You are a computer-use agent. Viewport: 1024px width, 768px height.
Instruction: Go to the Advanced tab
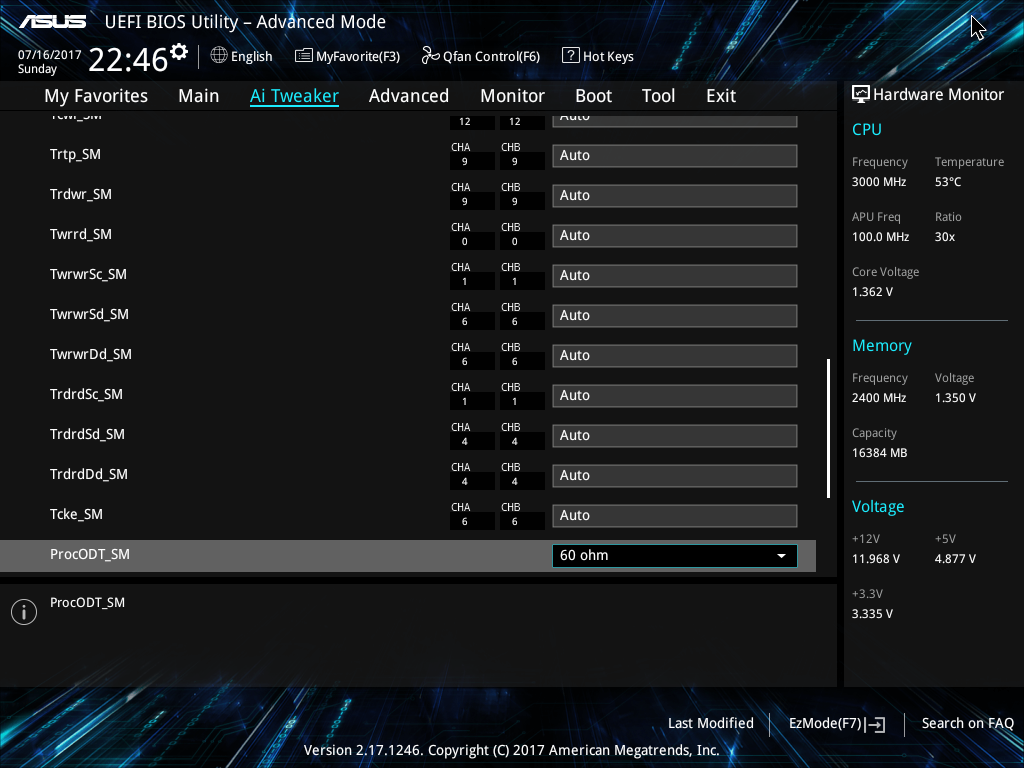409,96
